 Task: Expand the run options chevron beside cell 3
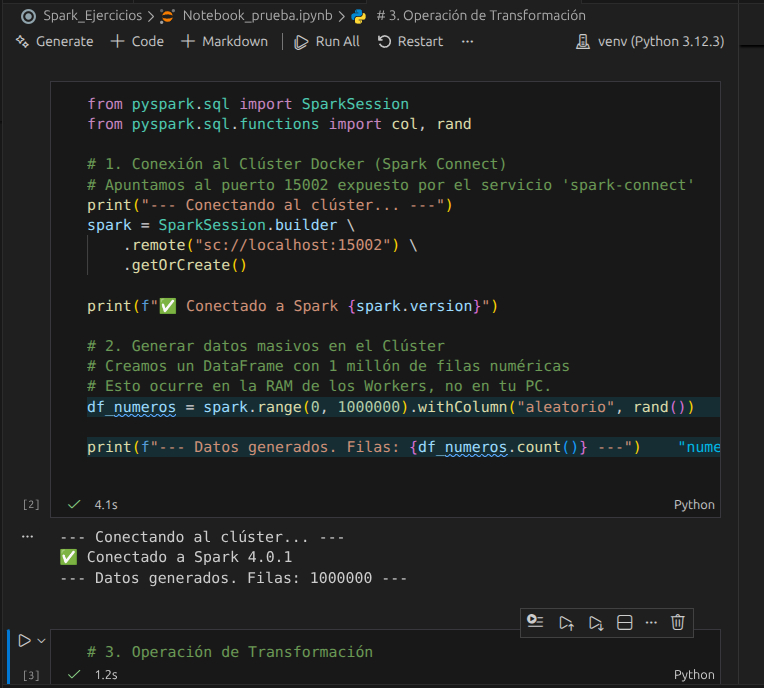pyautogui.click(x=42, y=640)
